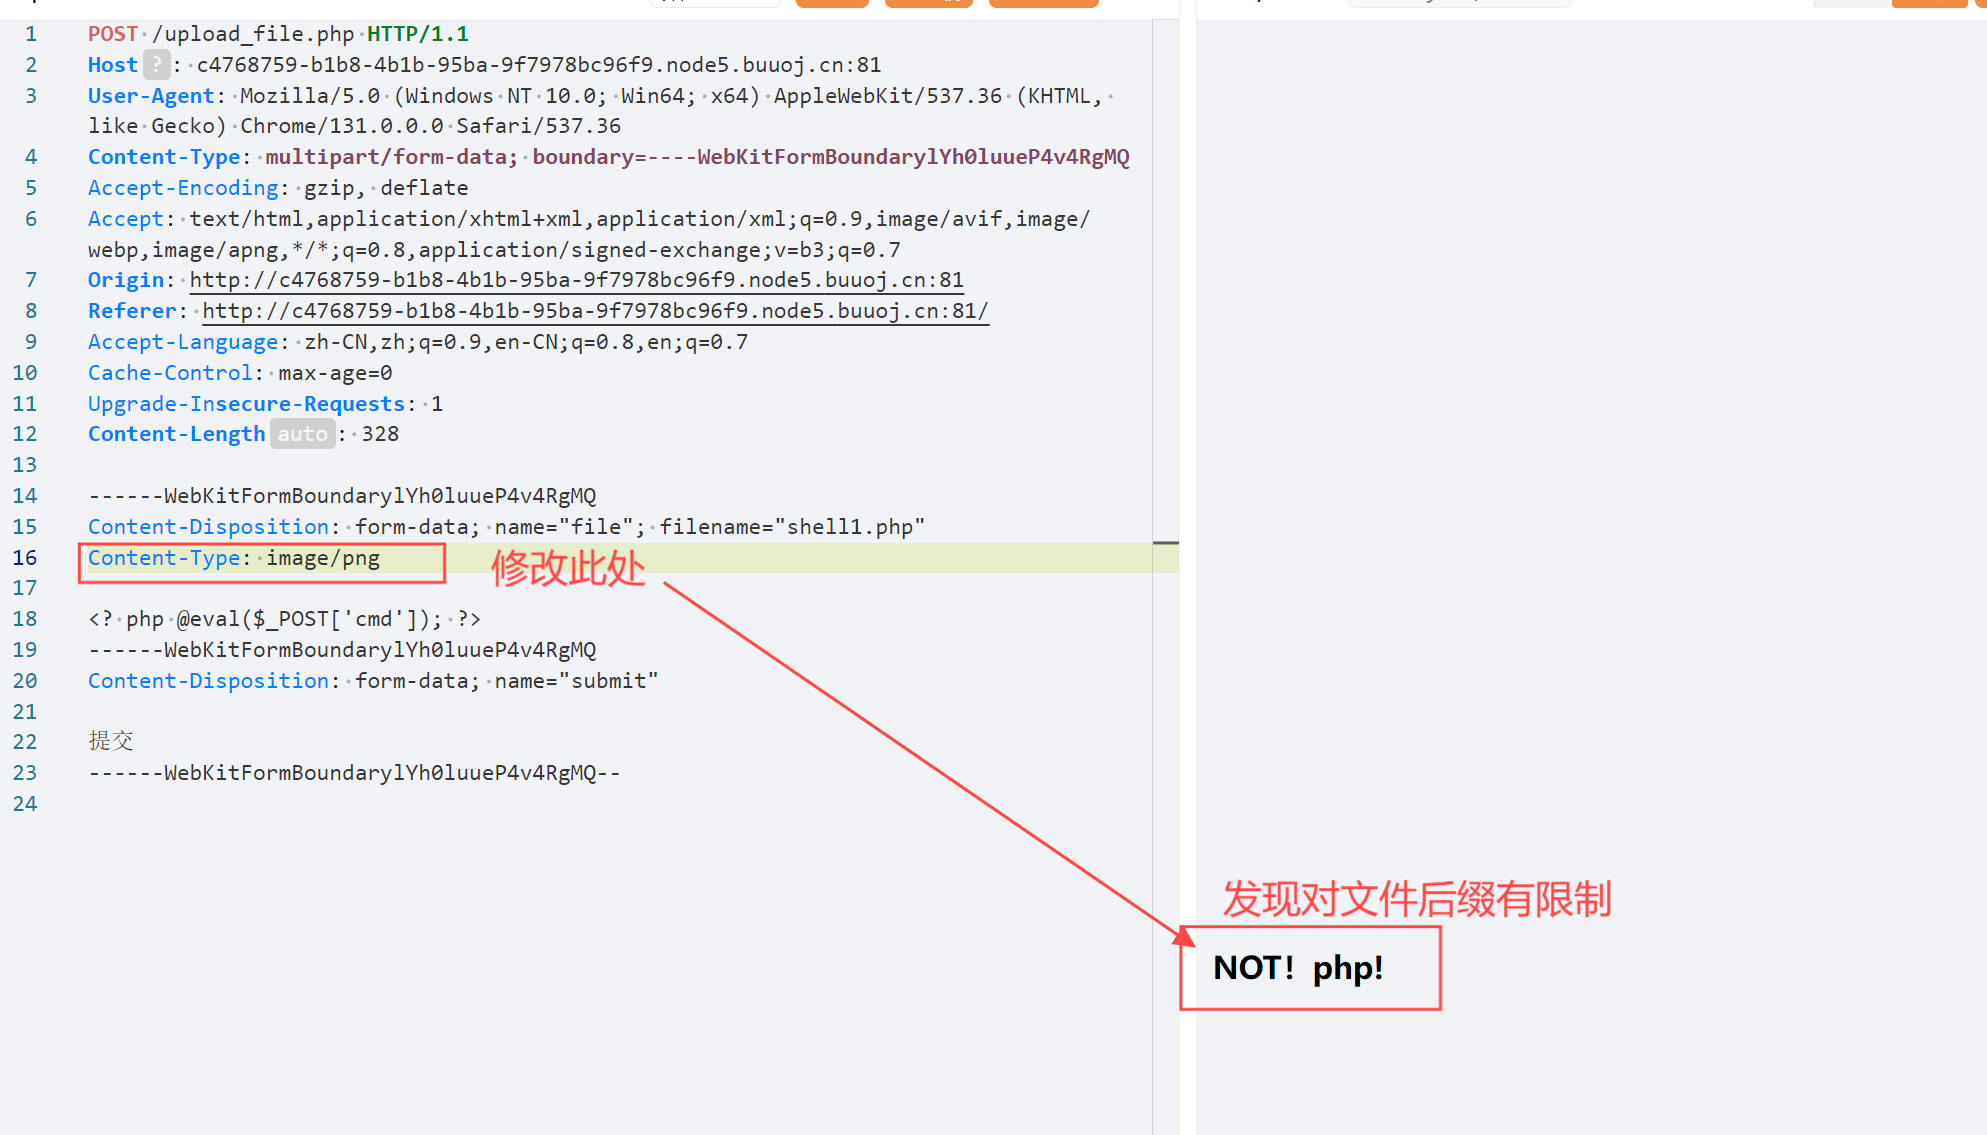The image size is (1987, 1135).
Task: Open the Origin header URL link
Action: (x=576, y=280)
